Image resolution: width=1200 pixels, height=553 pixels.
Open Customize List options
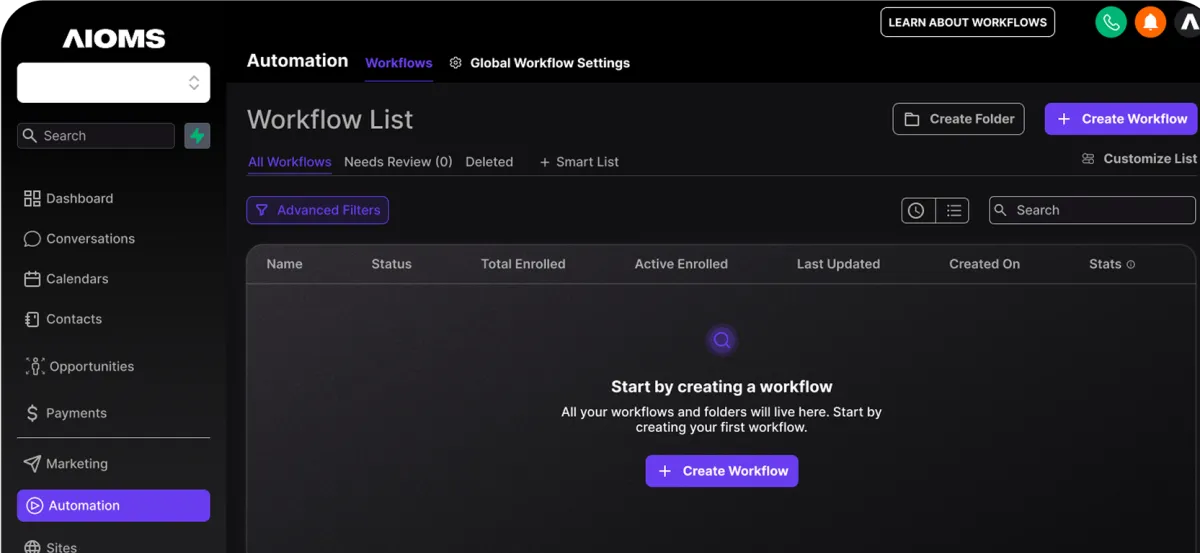click(x=1139, y=159)
